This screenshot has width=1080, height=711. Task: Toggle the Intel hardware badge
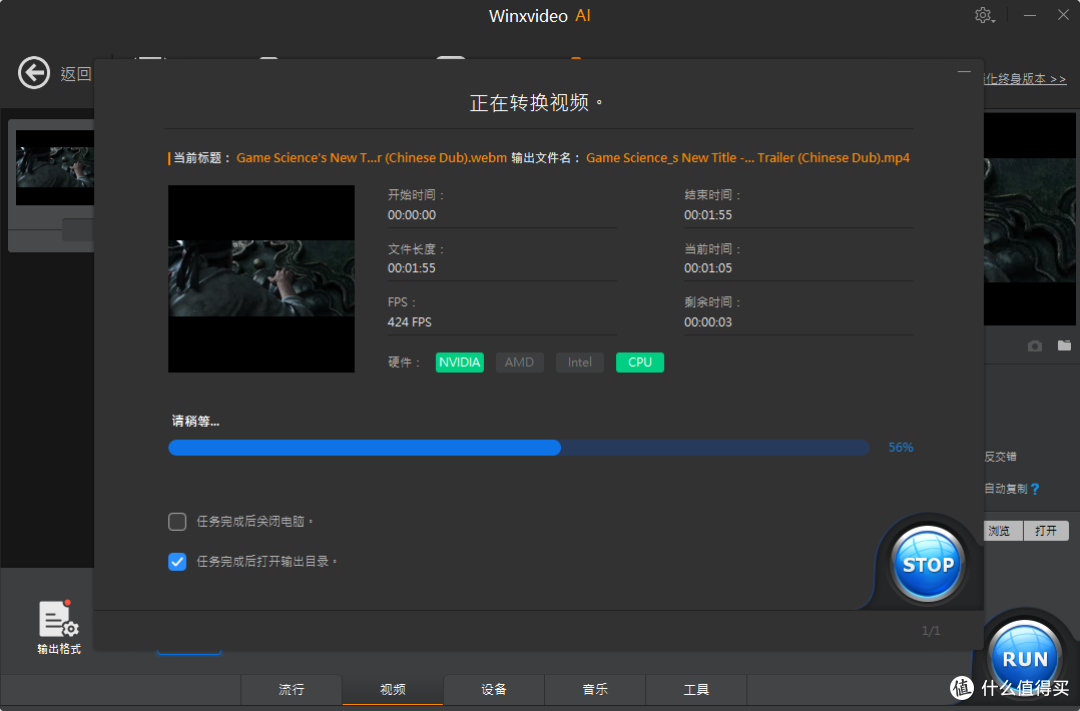(580, 362)
